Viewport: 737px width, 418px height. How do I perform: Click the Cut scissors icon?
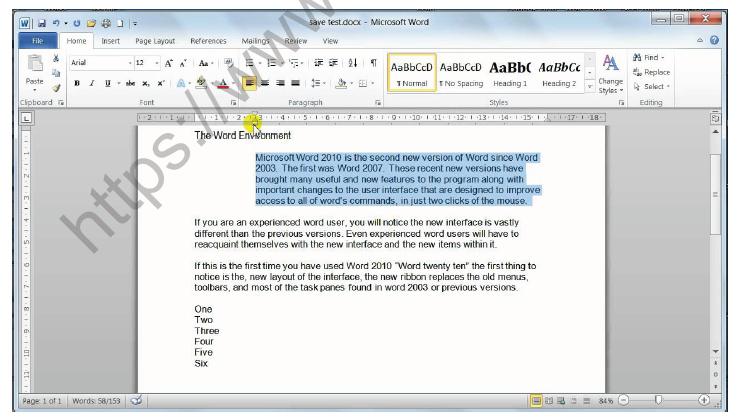click(x=56, y=58)
